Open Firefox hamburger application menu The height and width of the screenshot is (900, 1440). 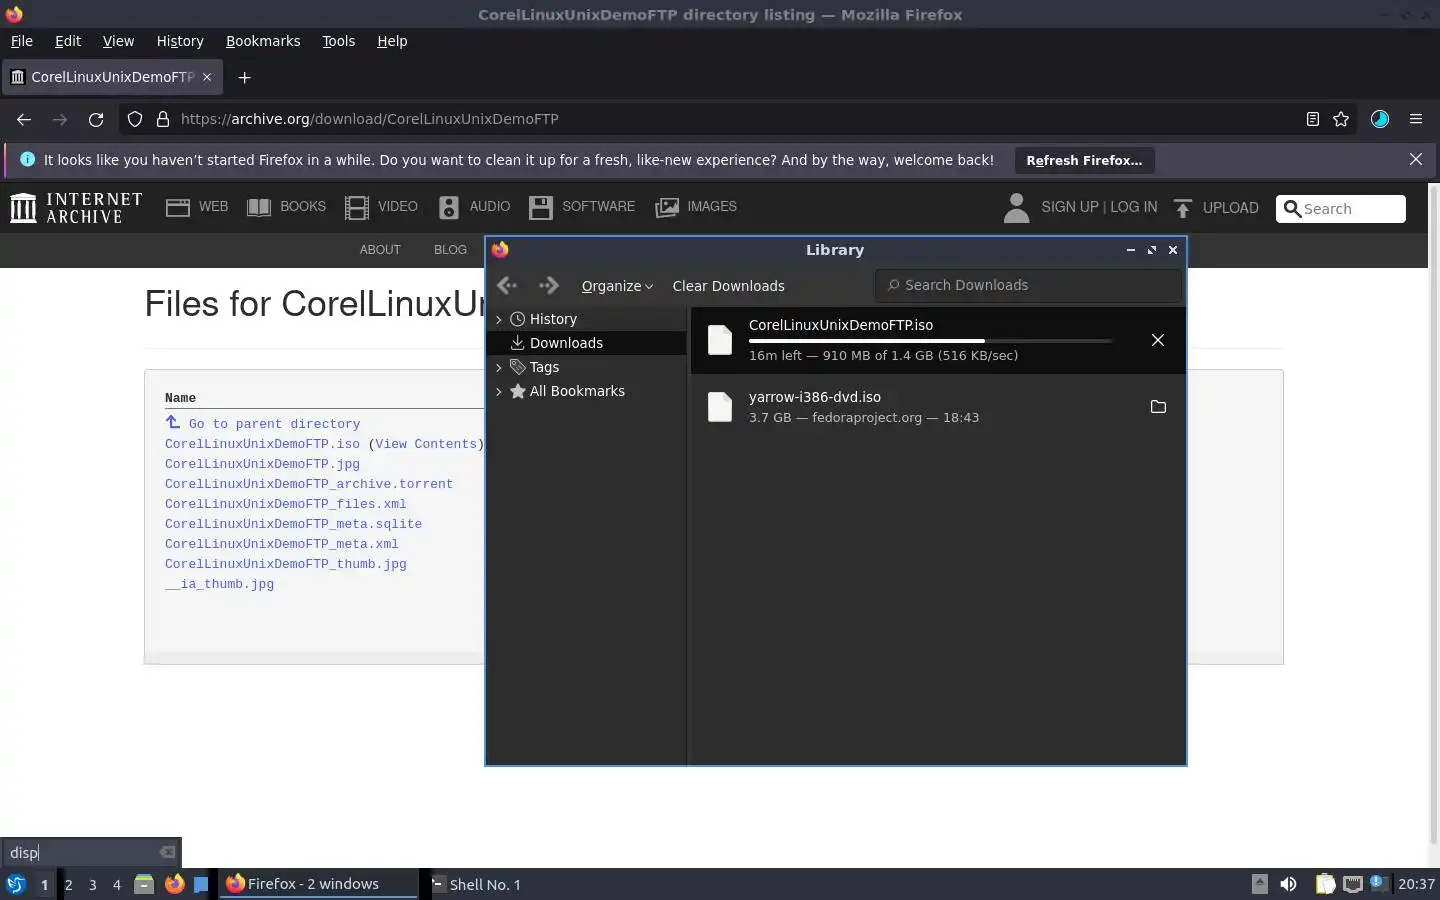click(x=1416, y=119)
